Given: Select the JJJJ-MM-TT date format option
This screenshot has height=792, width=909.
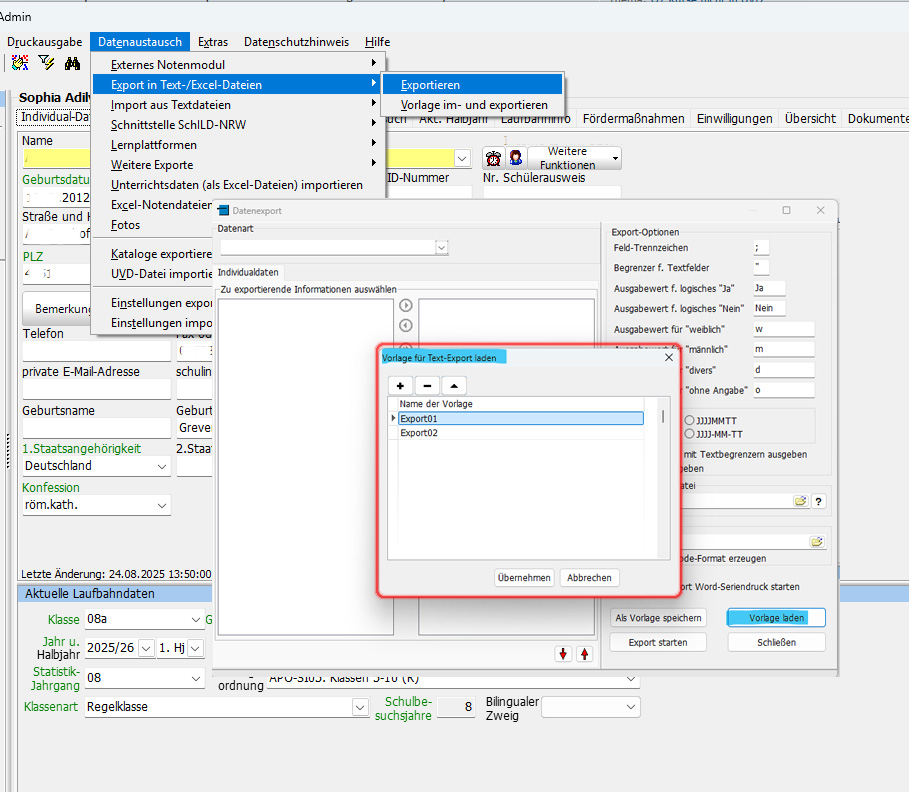Looking at the screenshot, I should click(x=690, y=434).
